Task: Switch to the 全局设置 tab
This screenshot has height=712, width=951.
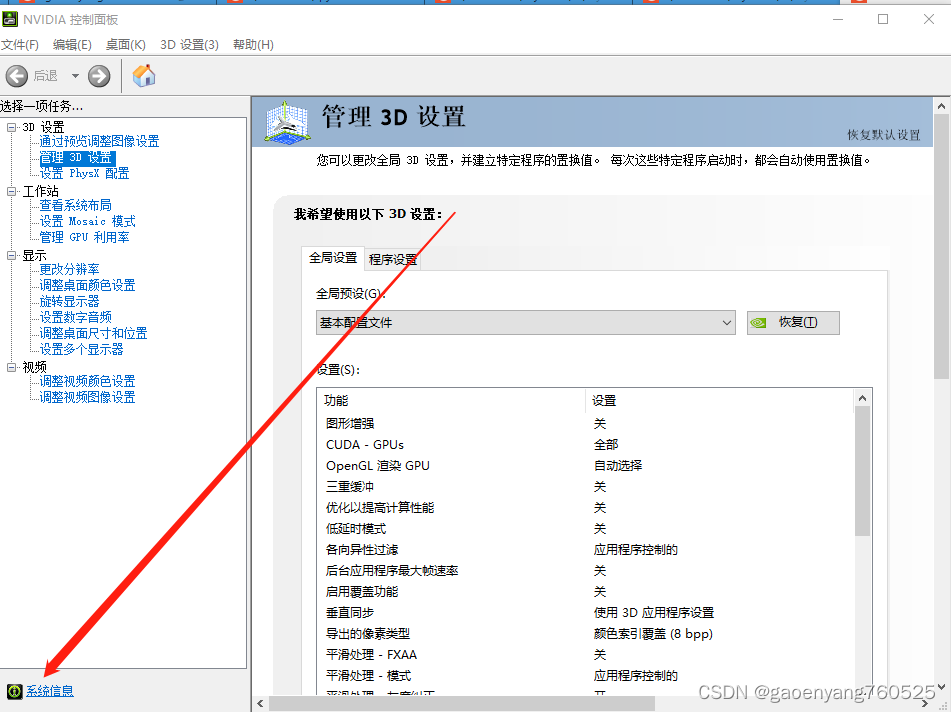Action: [x=333, y=258]
